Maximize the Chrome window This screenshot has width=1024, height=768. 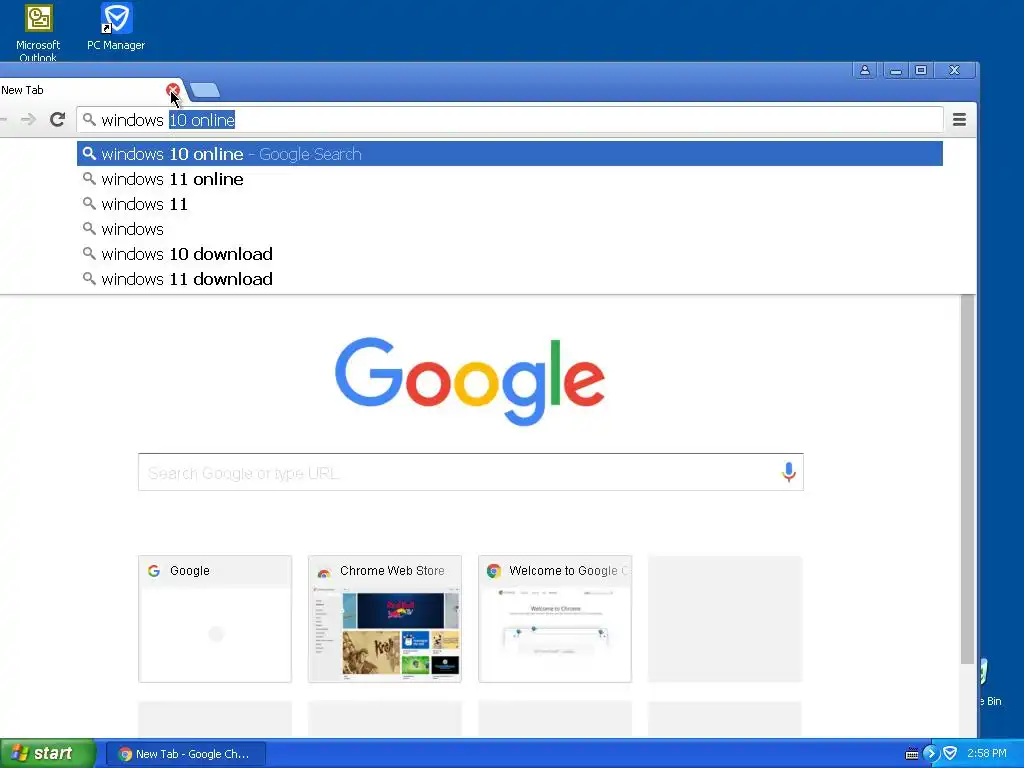[921, 71]
